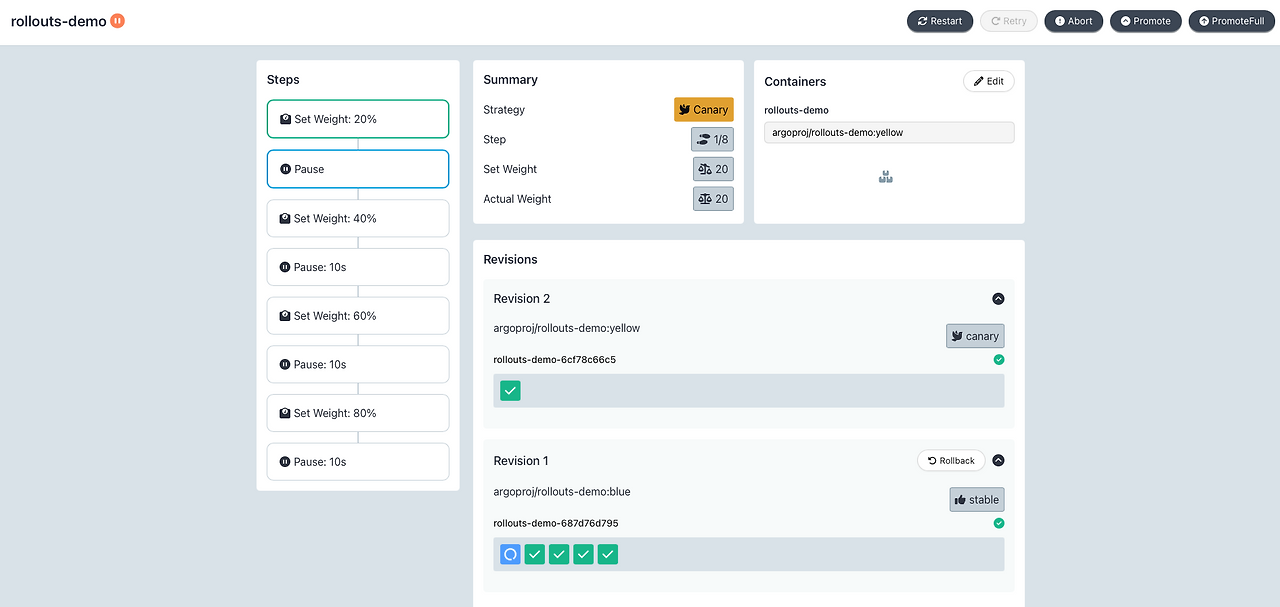Screen dimensions: 1280x607
Task: Click green status check next to rollouts-demo-6cf78c66c5
Action: pos(999,359)
